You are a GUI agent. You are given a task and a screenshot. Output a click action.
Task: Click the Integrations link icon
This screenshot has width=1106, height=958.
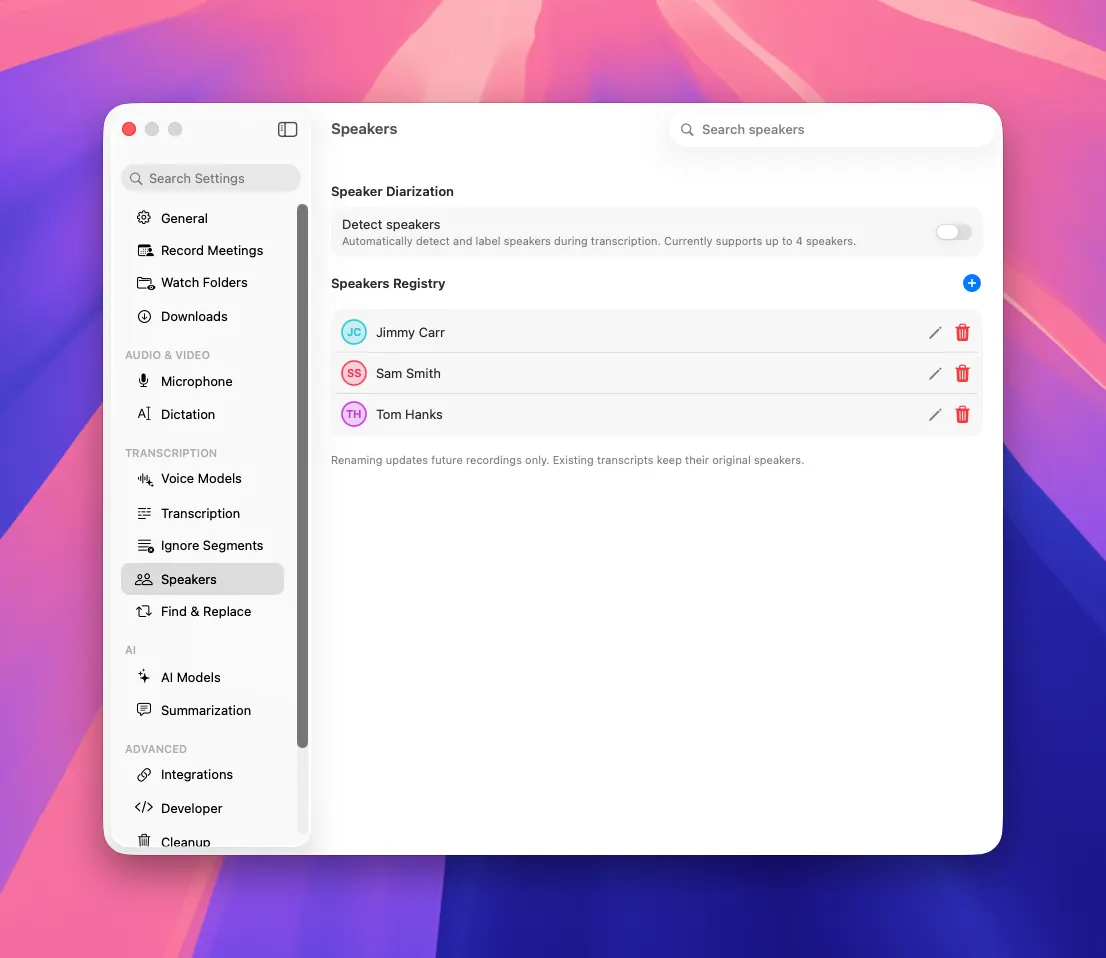click(x=144, y=775)
